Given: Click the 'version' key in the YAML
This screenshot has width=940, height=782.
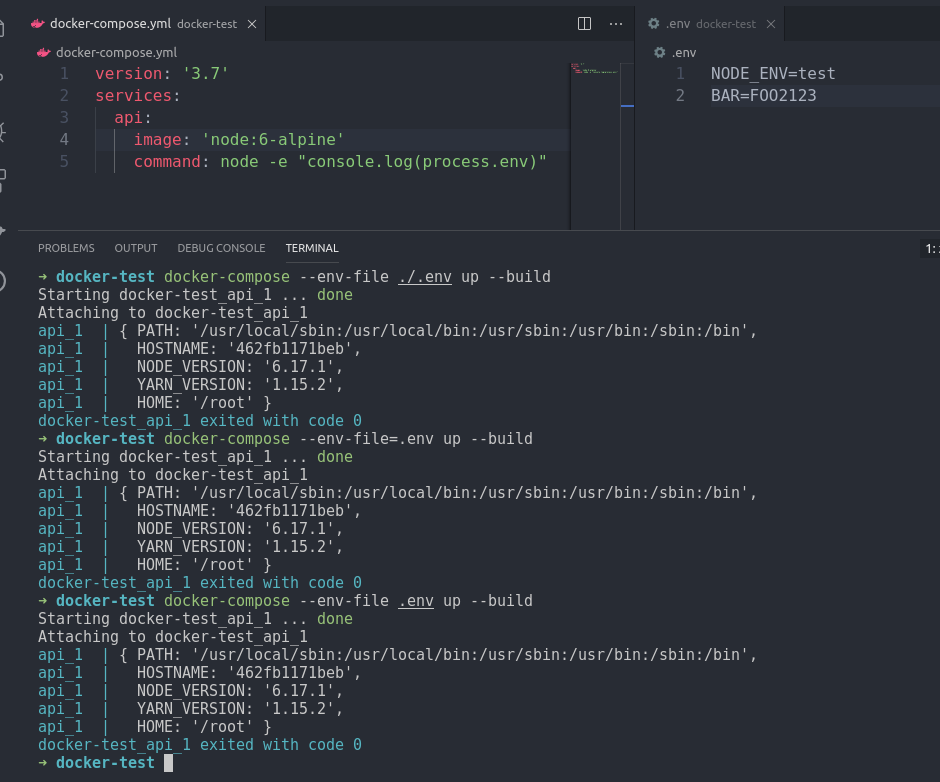Looking at the screenshot, I should pos(128,74).
